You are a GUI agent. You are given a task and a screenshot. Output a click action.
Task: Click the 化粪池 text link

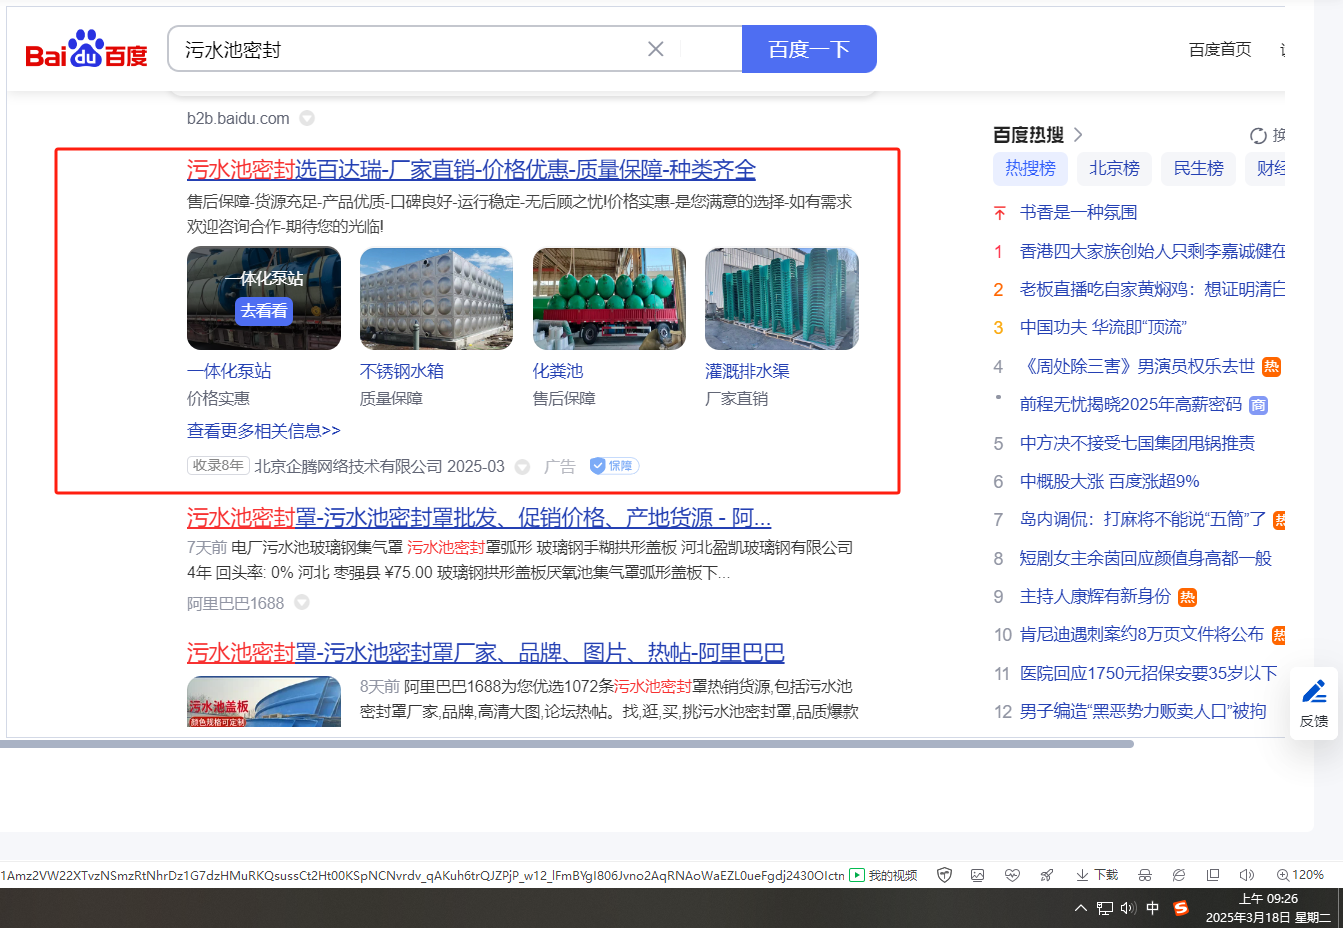(x=558, y=371)
